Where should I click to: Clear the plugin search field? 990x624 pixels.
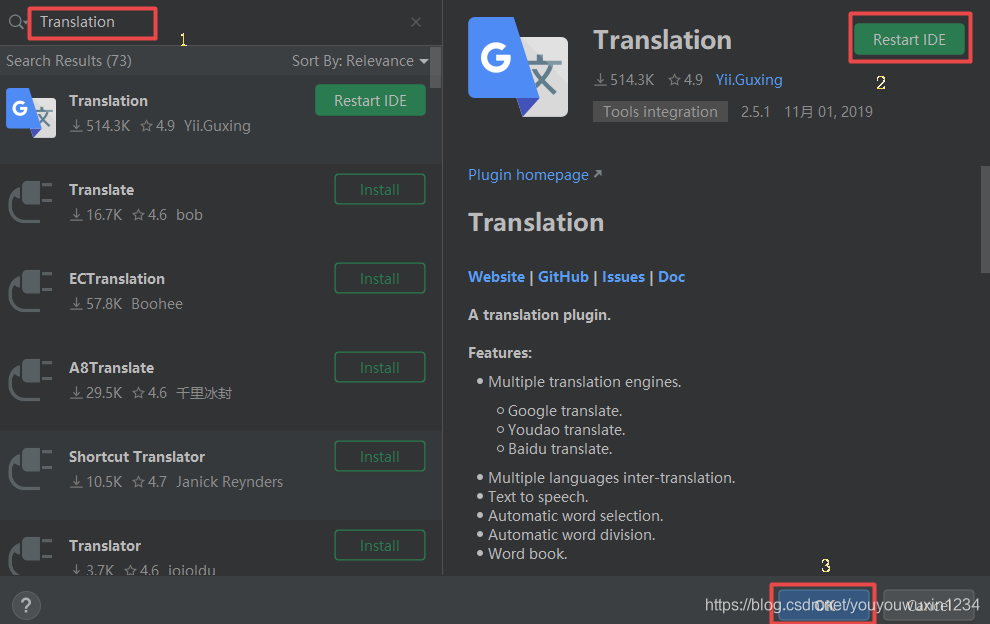tap(415, 22)
